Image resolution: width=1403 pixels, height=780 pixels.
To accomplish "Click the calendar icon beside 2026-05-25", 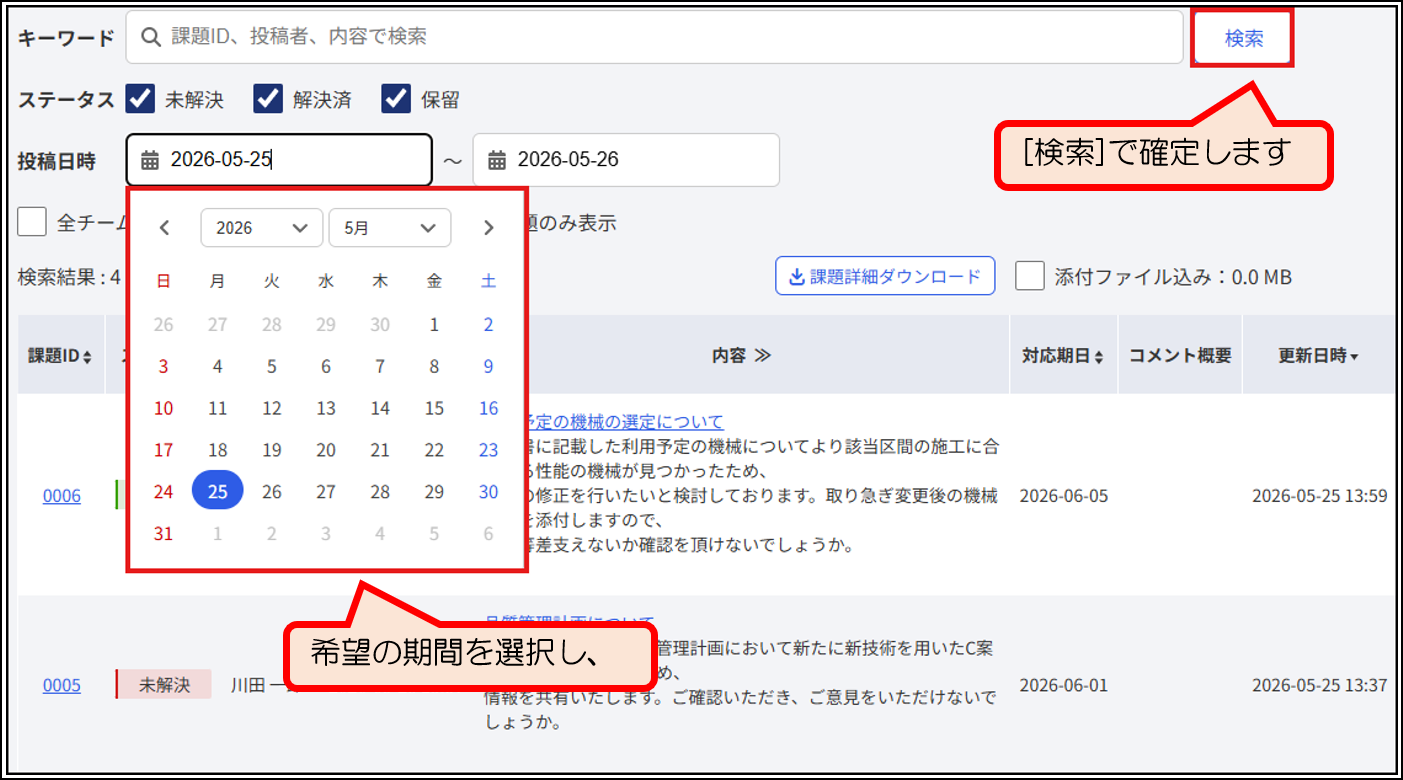I will (x=149, y=160).
